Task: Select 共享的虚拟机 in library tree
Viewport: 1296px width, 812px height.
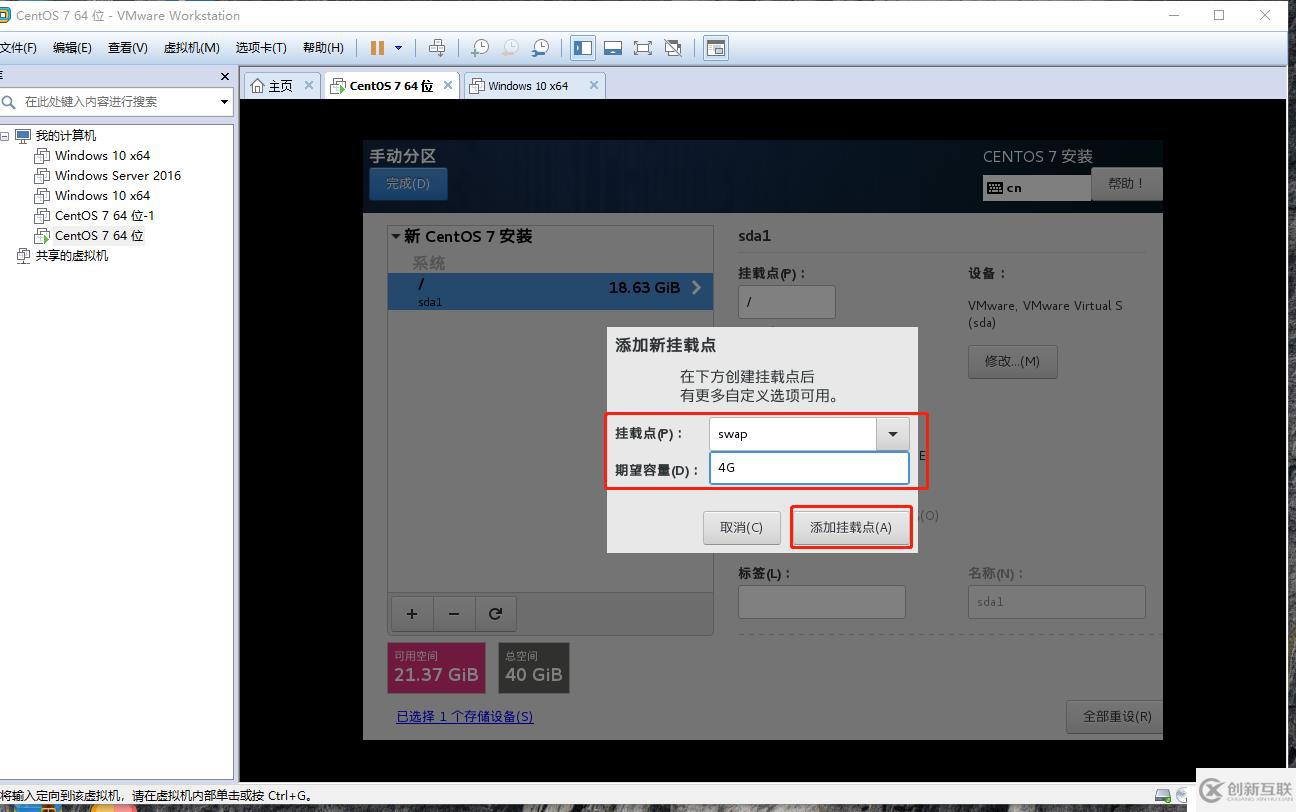Action: coord(72,256)
